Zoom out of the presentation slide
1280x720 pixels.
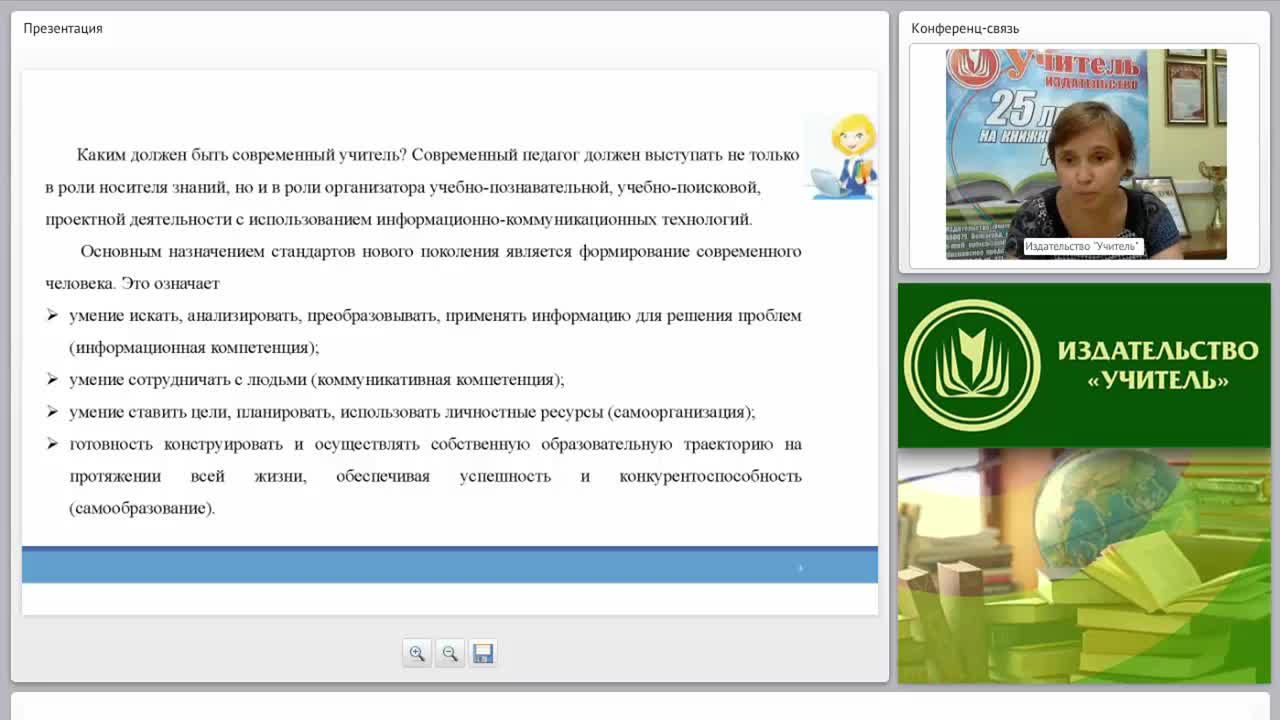click(450, 653)
